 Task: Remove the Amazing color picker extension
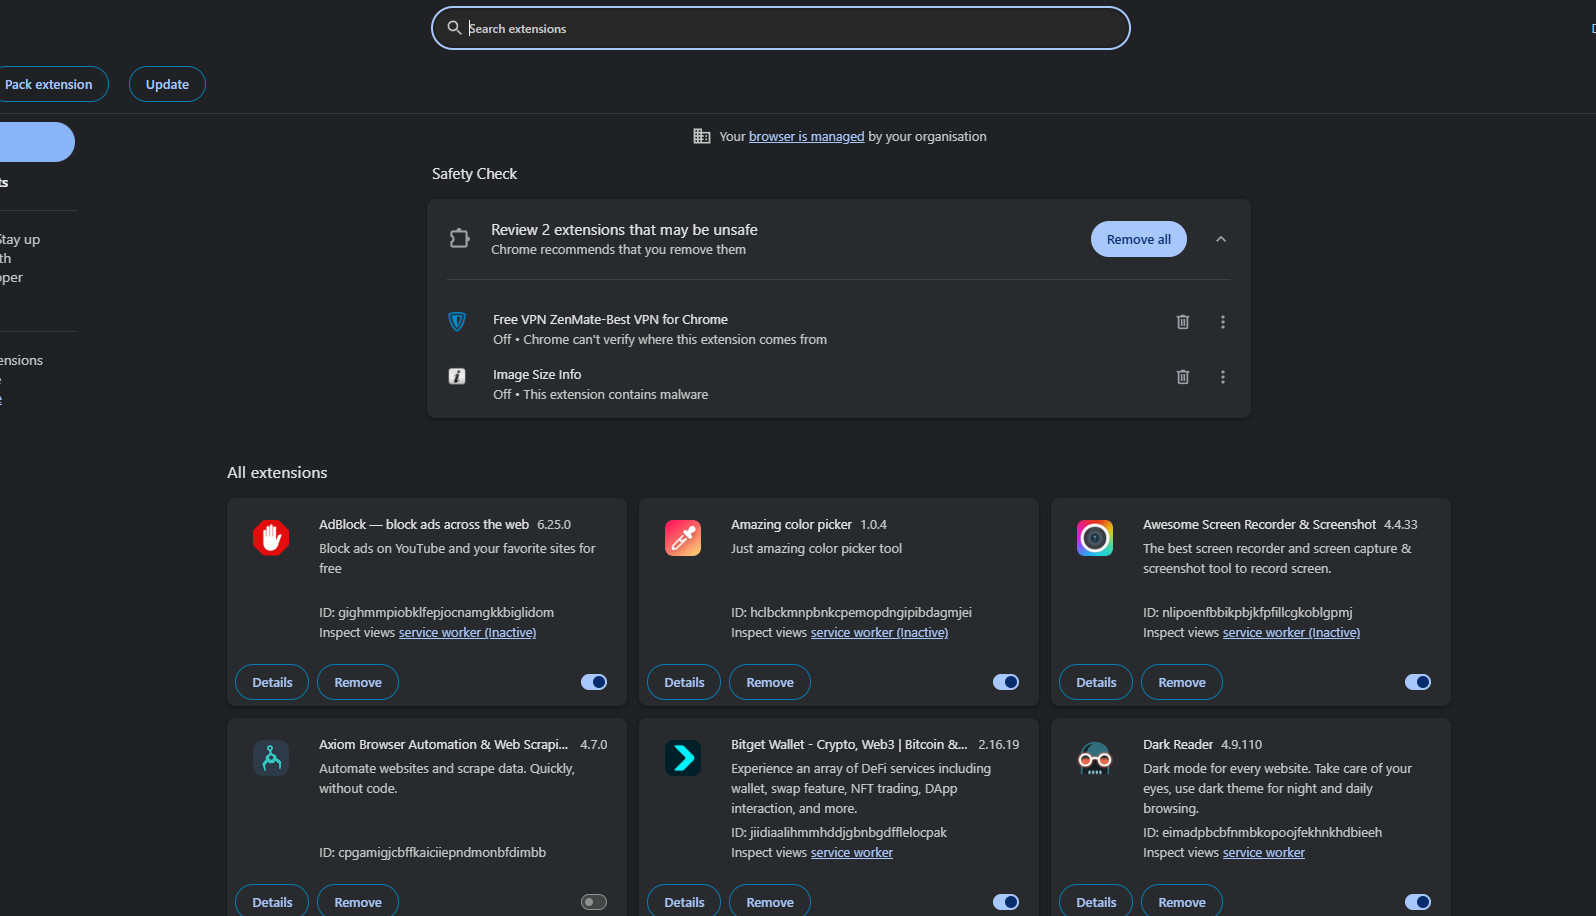[770, 682]
